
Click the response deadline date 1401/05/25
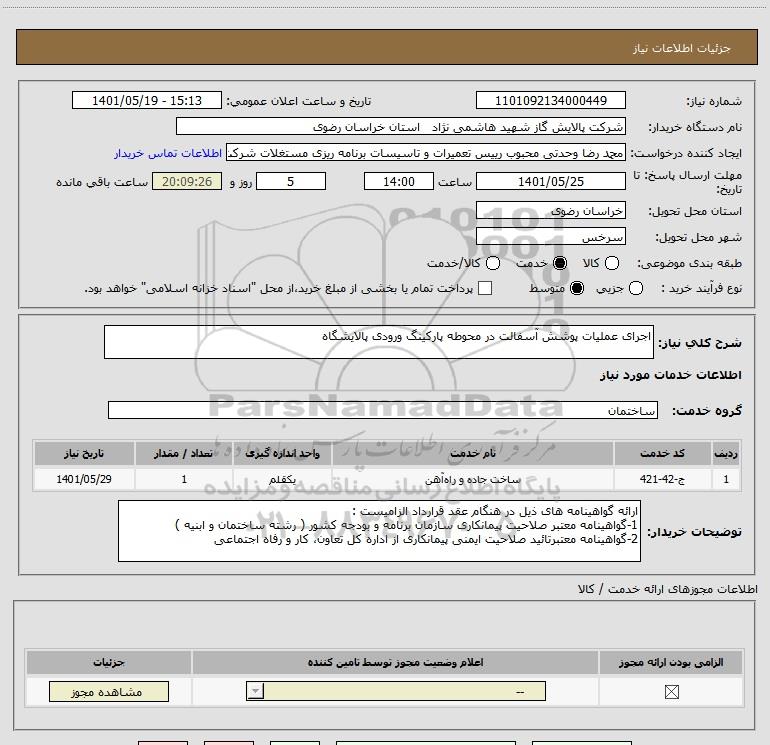550,181
